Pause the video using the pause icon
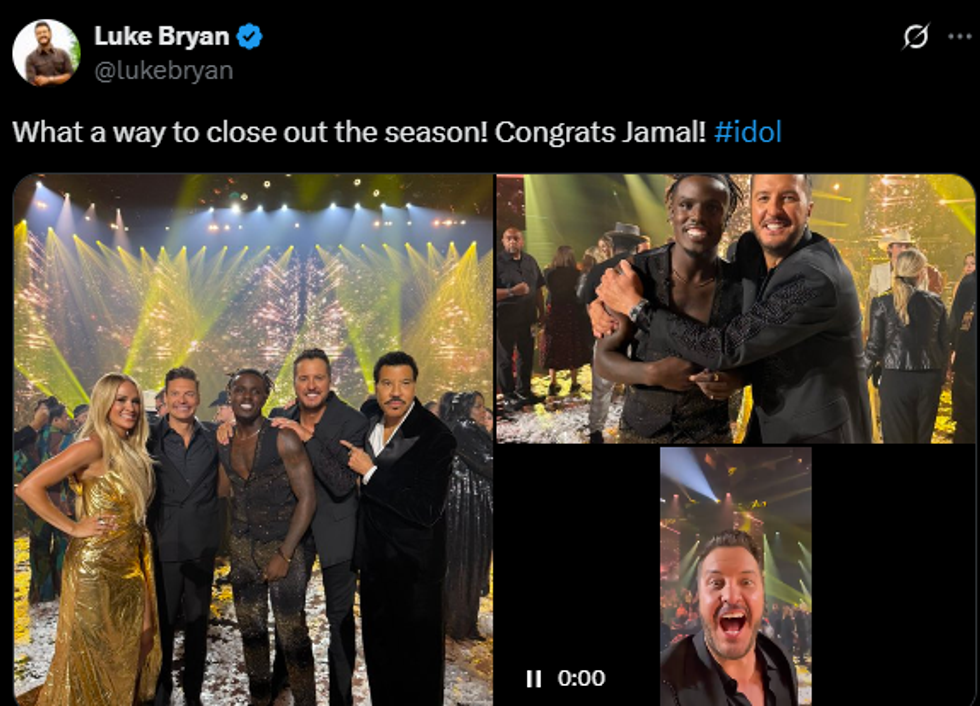 [x=534, y=679]
